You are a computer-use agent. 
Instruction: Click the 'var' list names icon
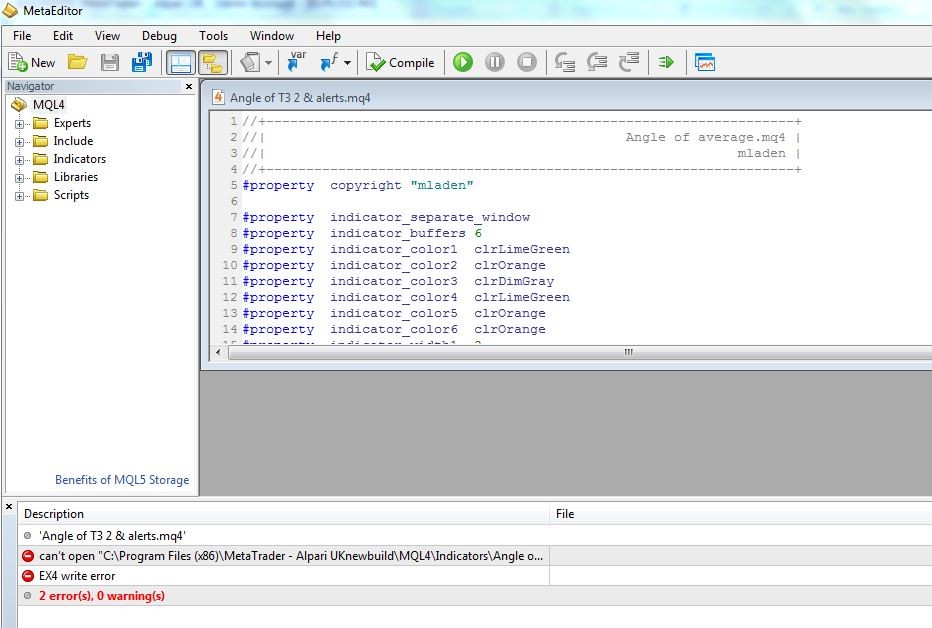tap(295, 62)
